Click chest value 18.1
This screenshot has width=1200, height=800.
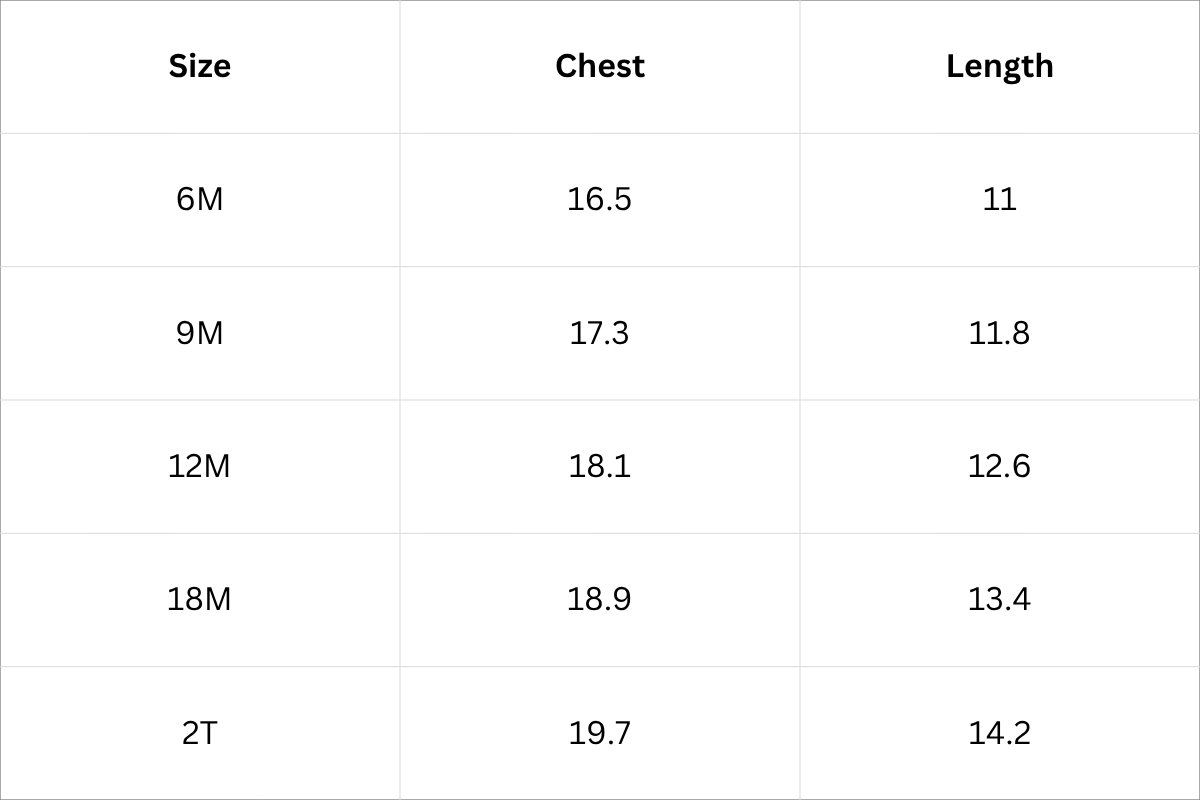click(600, 466)
